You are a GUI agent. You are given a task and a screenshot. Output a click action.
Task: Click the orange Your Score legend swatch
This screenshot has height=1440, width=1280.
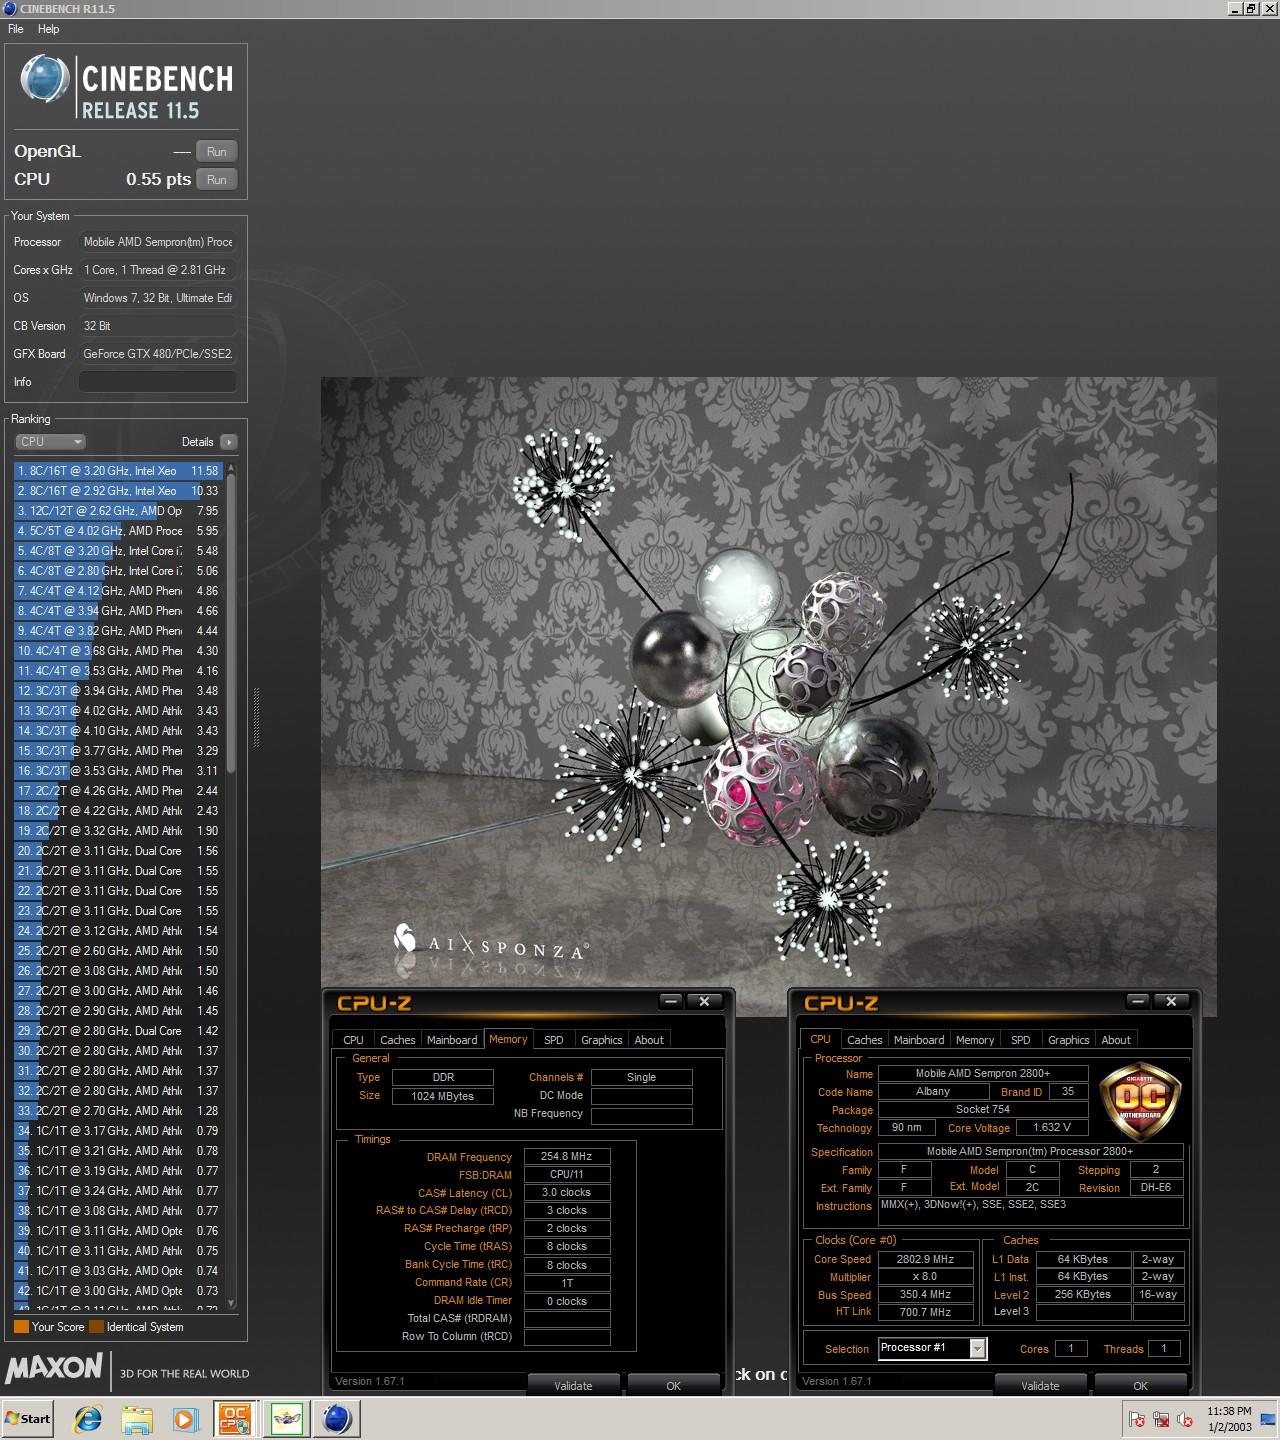pos(21,1327)
